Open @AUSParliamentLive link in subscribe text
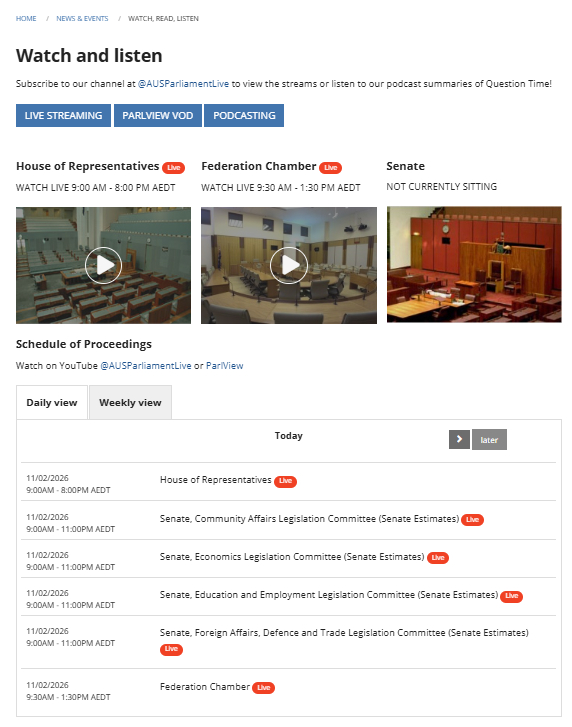This screenshot has height=727, width=572. point(183,84)
